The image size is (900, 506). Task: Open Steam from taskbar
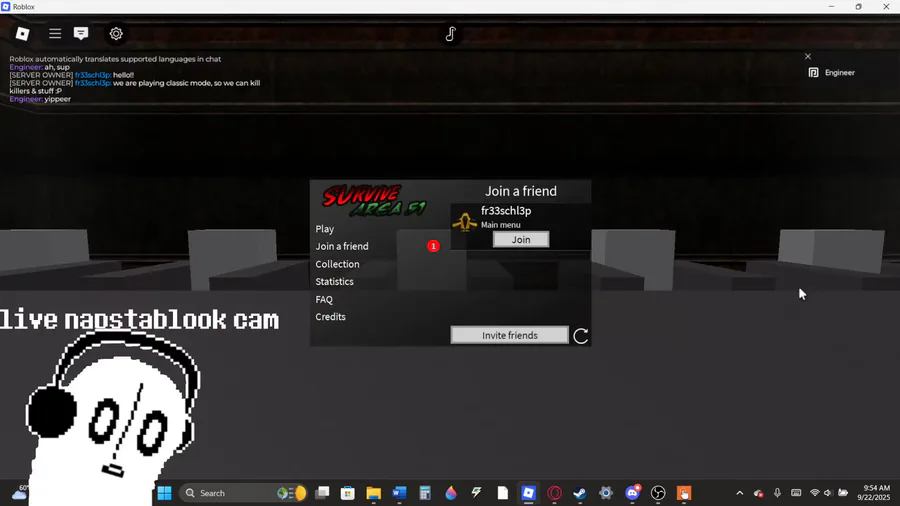coord(580,493)
